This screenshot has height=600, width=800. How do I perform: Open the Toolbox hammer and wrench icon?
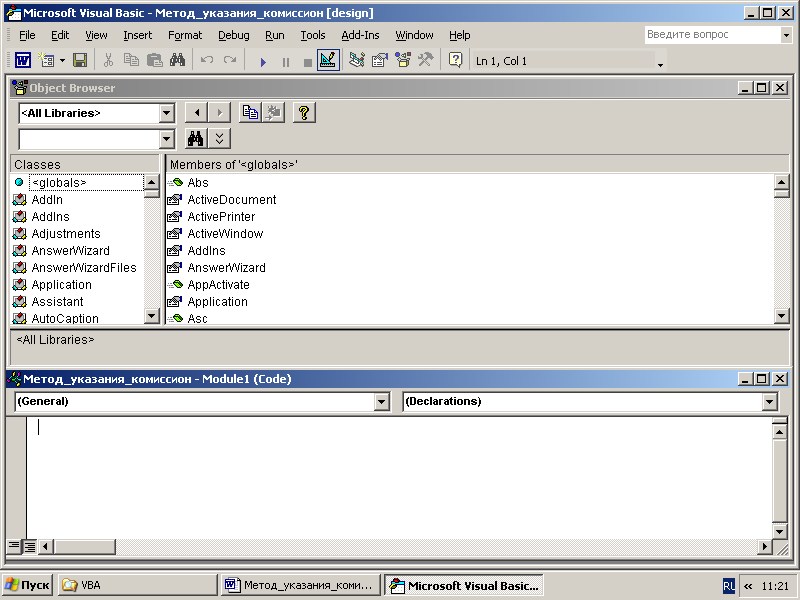(x=426, y=61)
